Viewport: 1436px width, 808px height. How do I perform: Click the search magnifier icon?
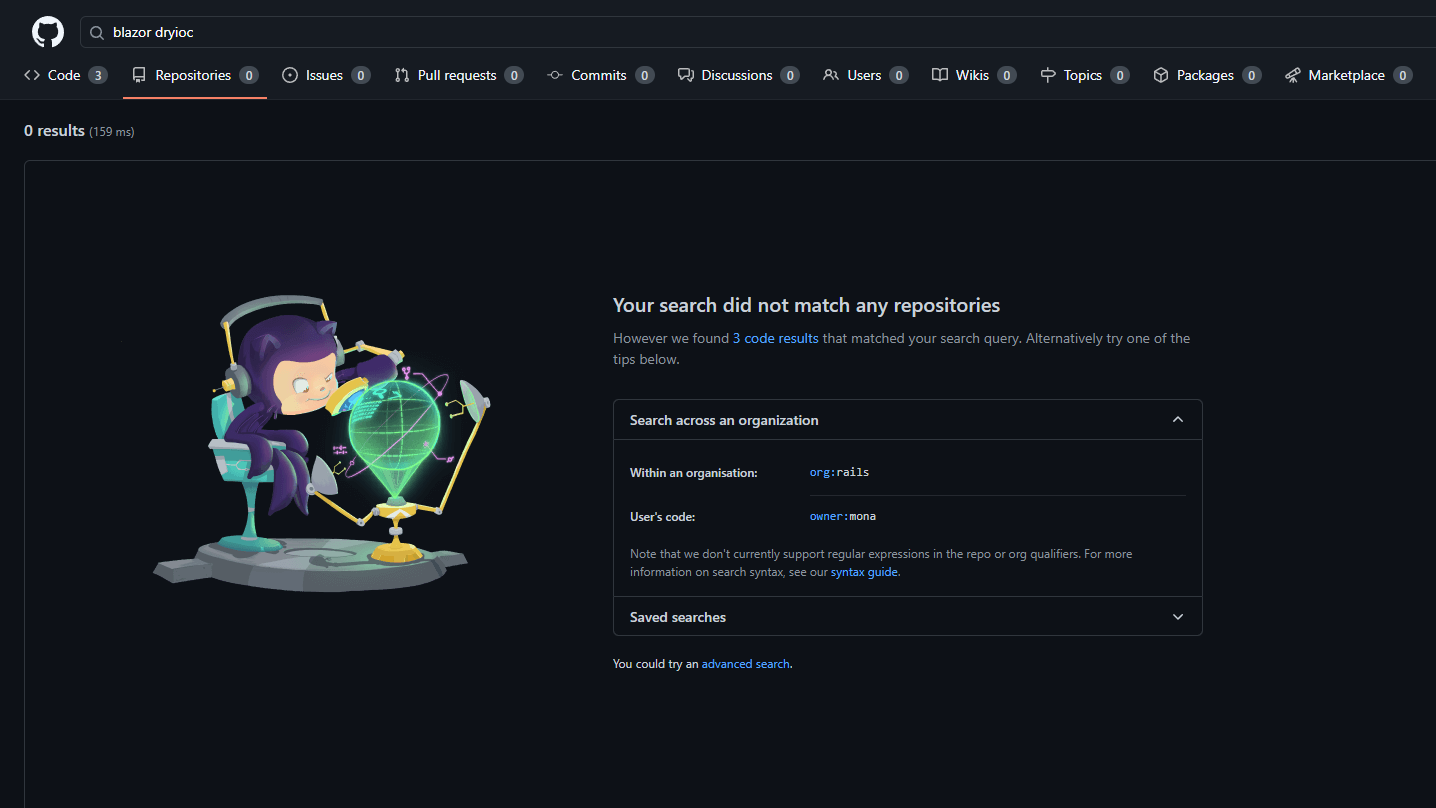pos(97,33)
